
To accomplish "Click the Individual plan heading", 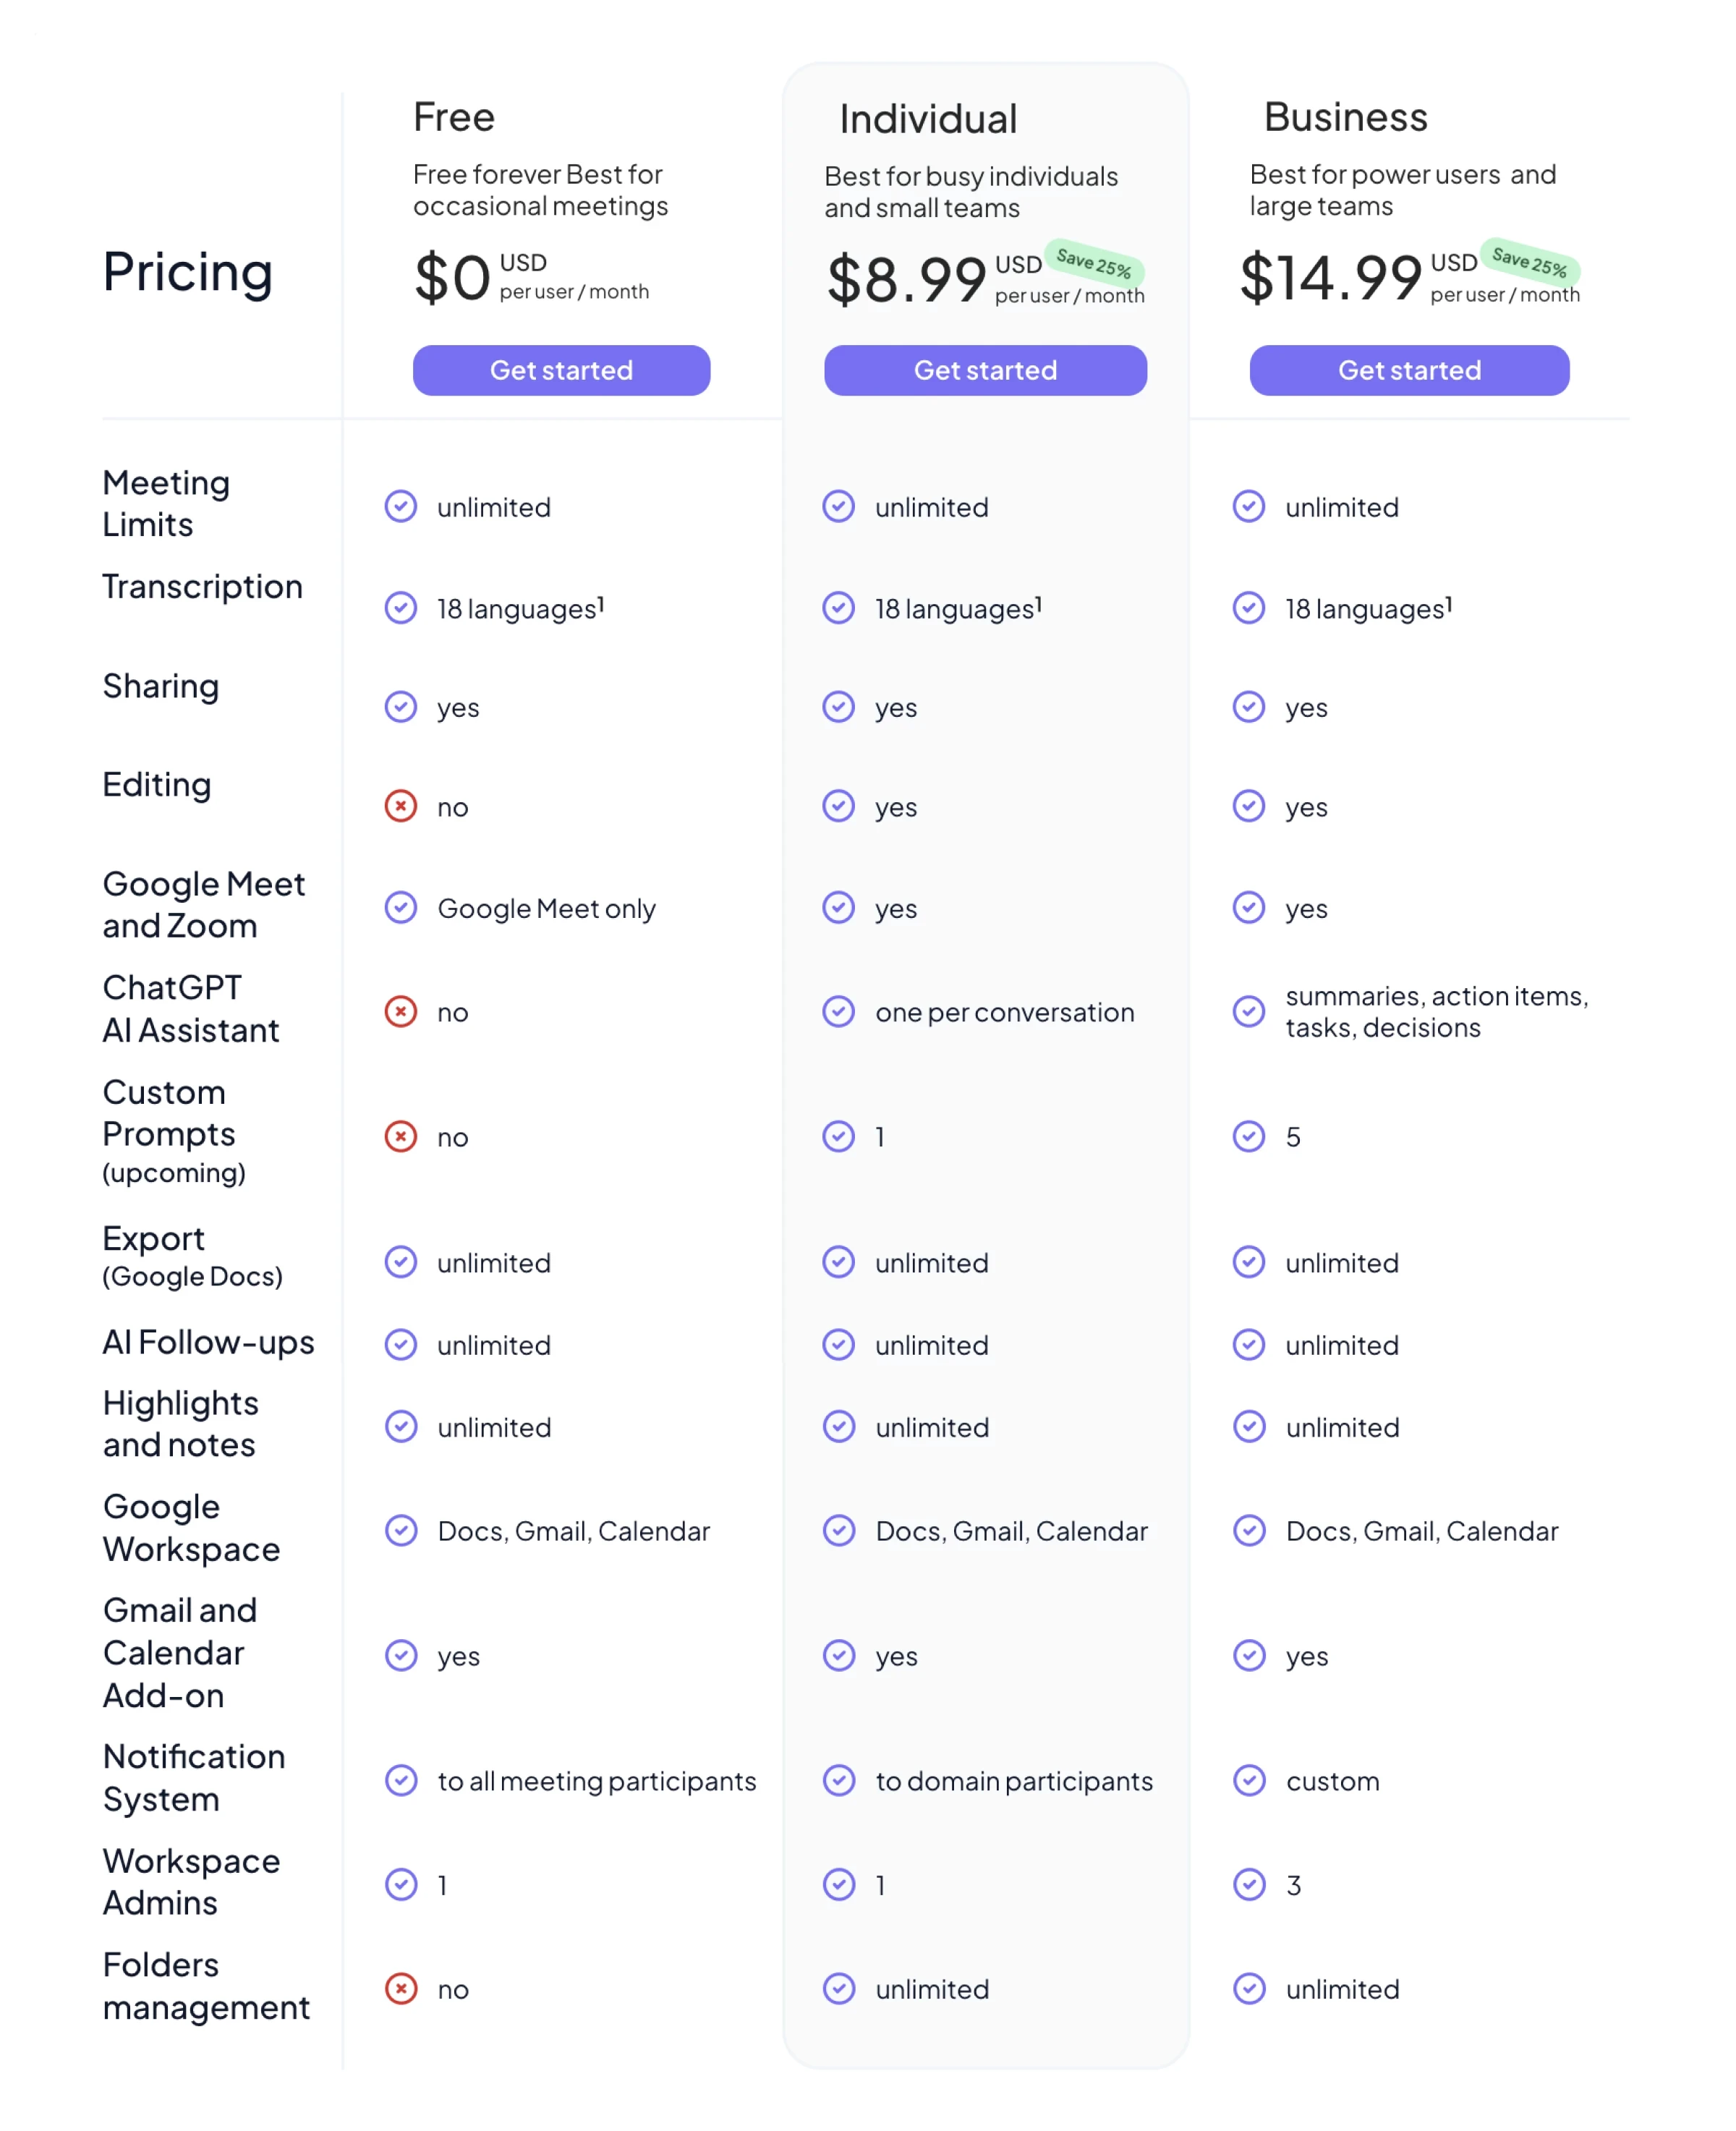I will pyautogui.click(x=928, y=119).
